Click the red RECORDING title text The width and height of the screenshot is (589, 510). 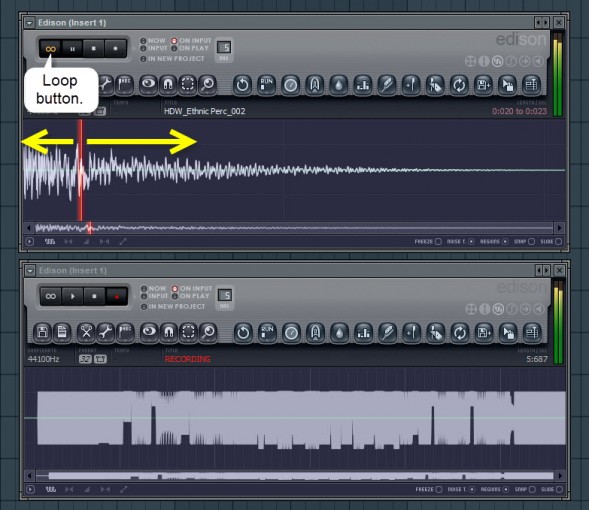(187, 359)
